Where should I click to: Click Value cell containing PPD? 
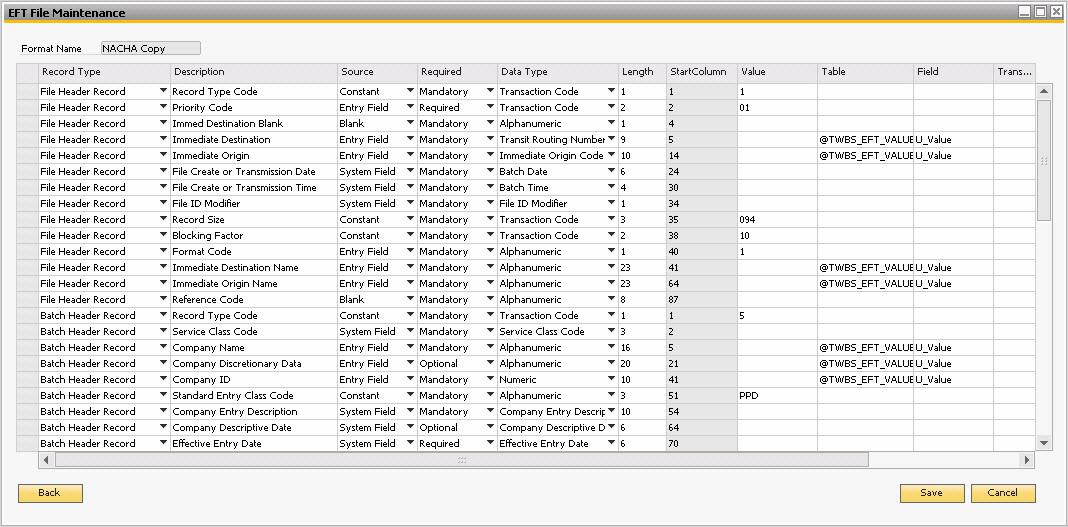(x=777, y=396)
